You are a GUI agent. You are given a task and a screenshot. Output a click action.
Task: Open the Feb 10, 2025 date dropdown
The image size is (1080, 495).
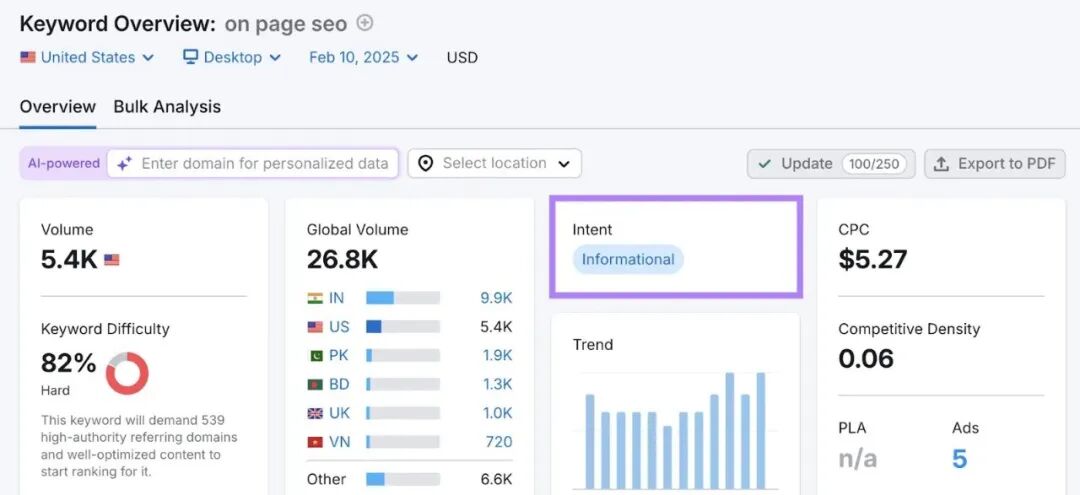pyautogui.click(x=364, y=57)
